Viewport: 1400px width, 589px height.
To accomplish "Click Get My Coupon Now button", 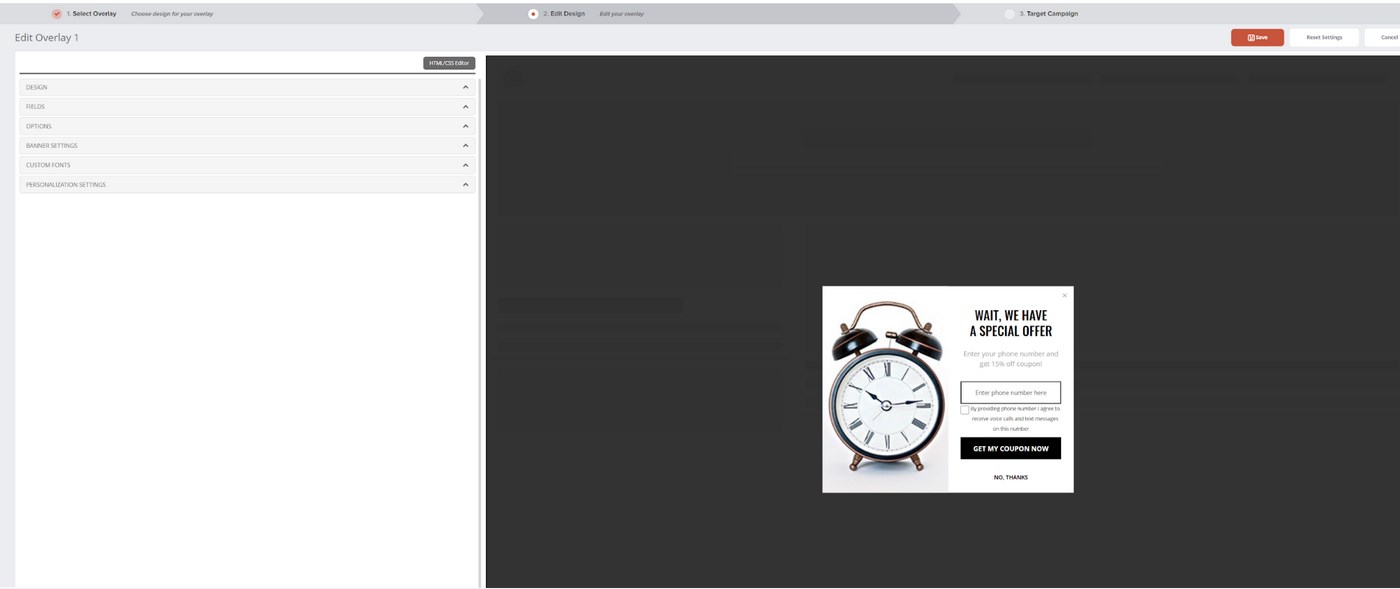I will tap(1010, 448).
